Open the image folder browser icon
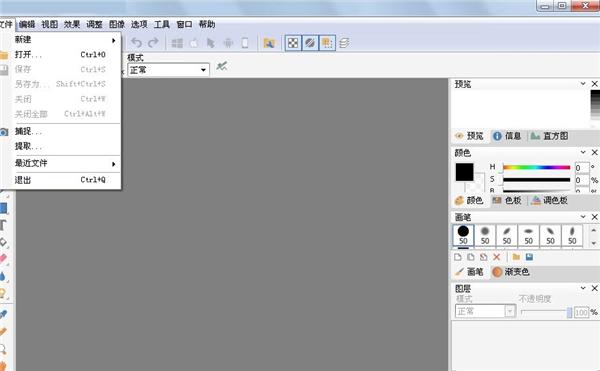Viewport: 600px width, 371px height. point(269,43)
